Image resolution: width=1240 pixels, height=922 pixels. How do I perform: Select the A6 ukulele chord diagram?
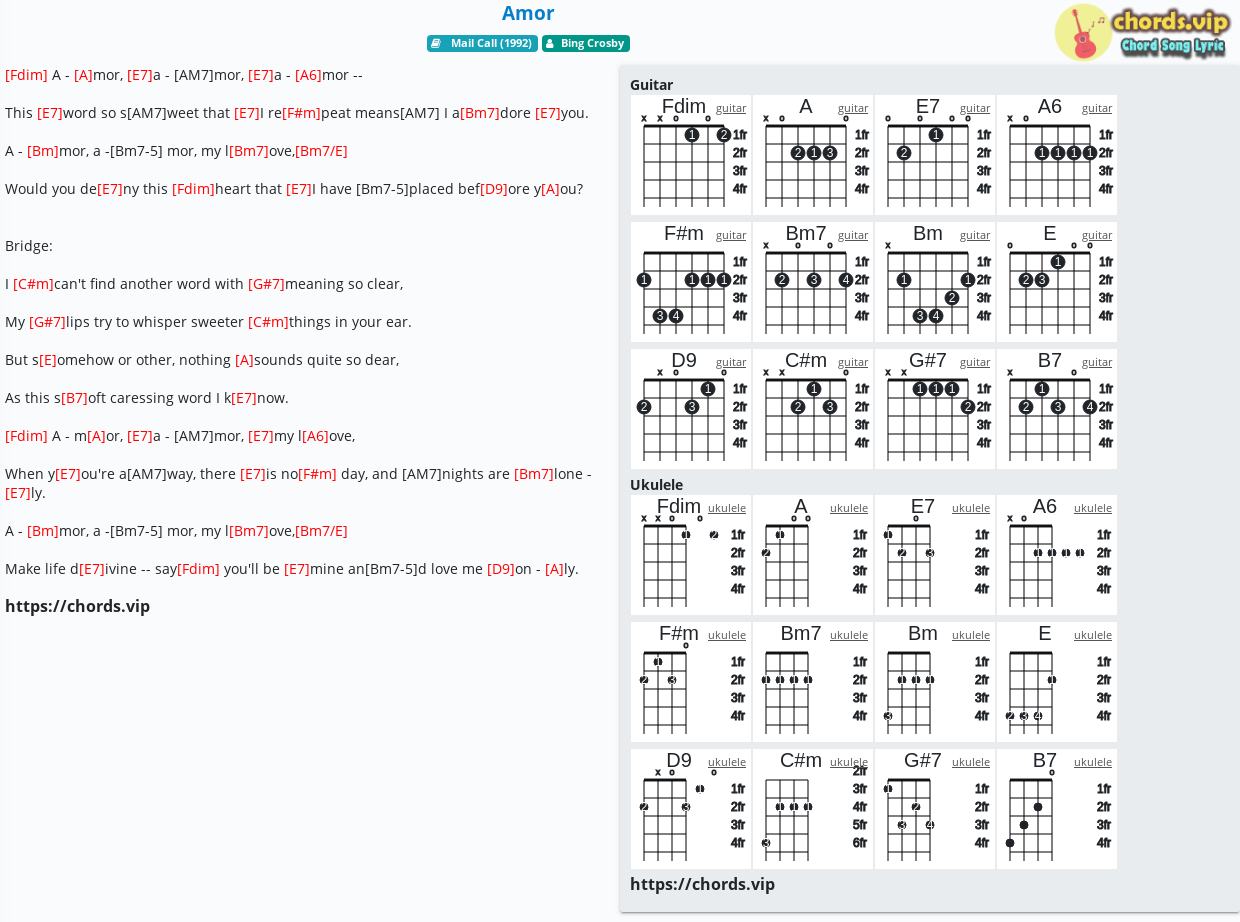(1057, 555)
